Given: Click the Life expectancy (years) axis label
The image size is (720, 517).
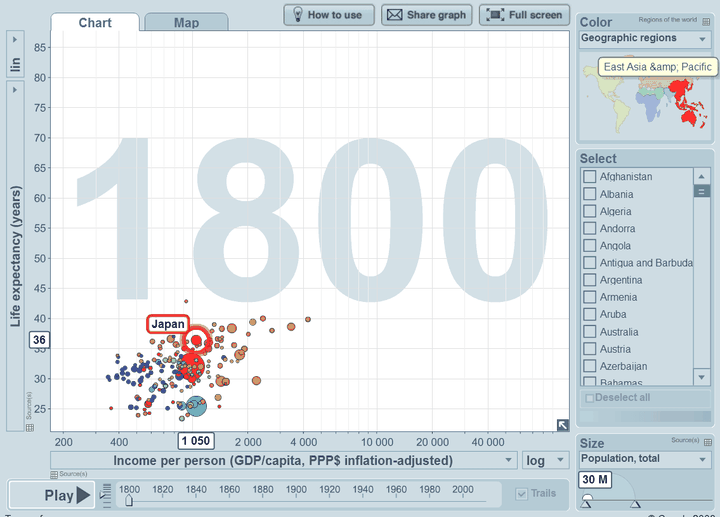Looking at the screenshot, I should (15, 256).
